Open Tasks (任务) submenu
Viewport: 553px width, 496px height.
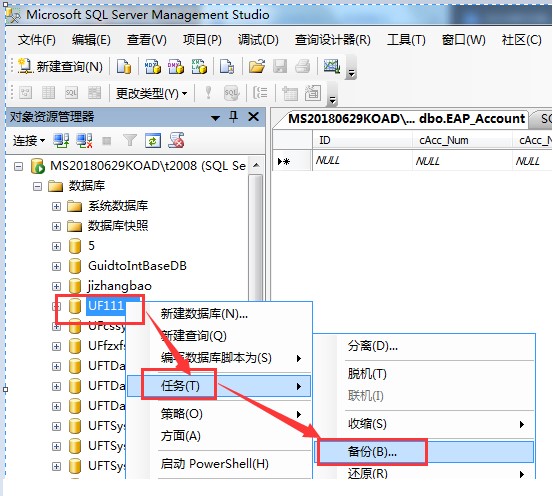219,386
